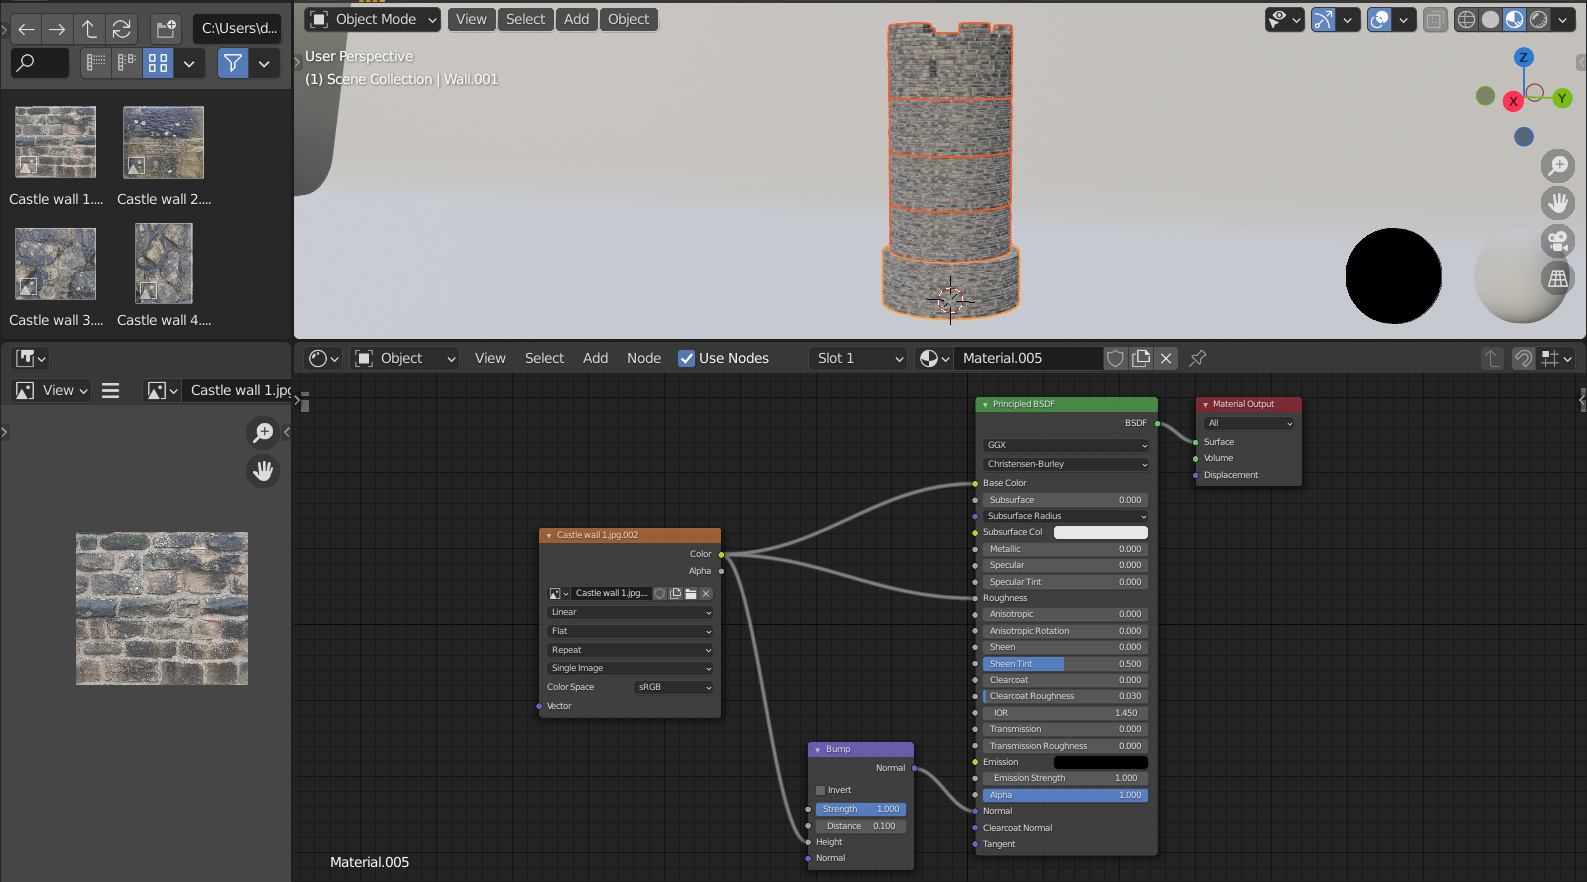Click the View button in image editor

pyautogui.click(x=57, y=390)
